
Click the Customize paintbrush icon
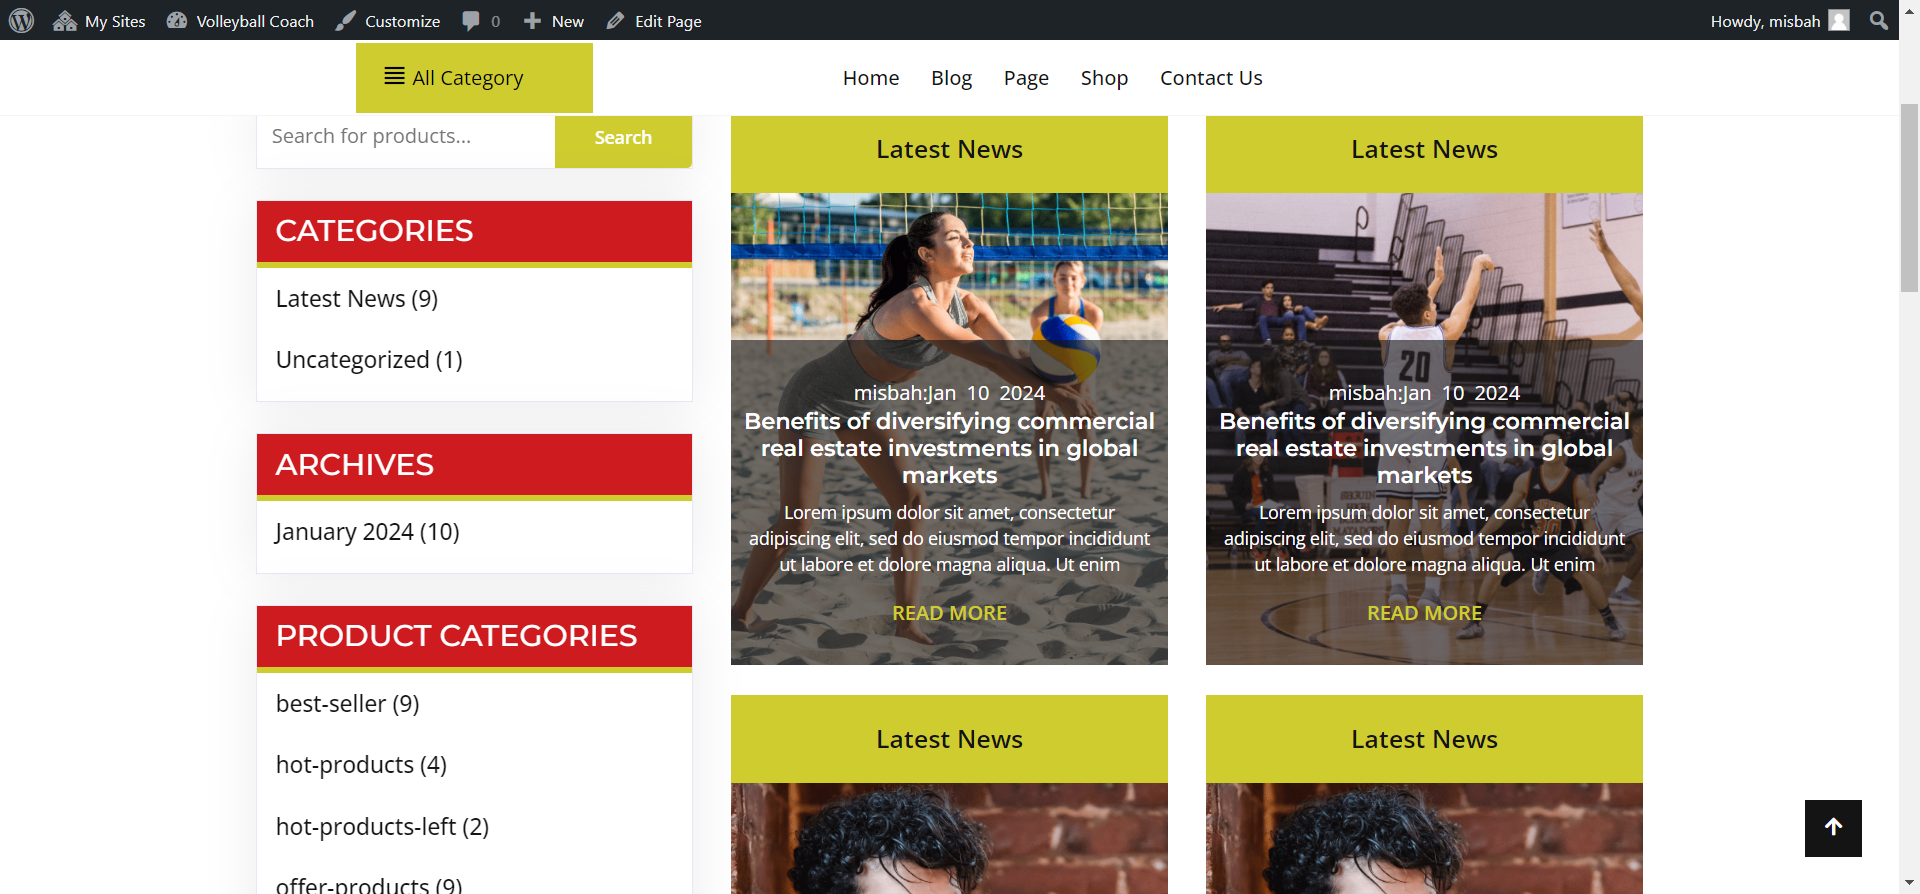345,21
